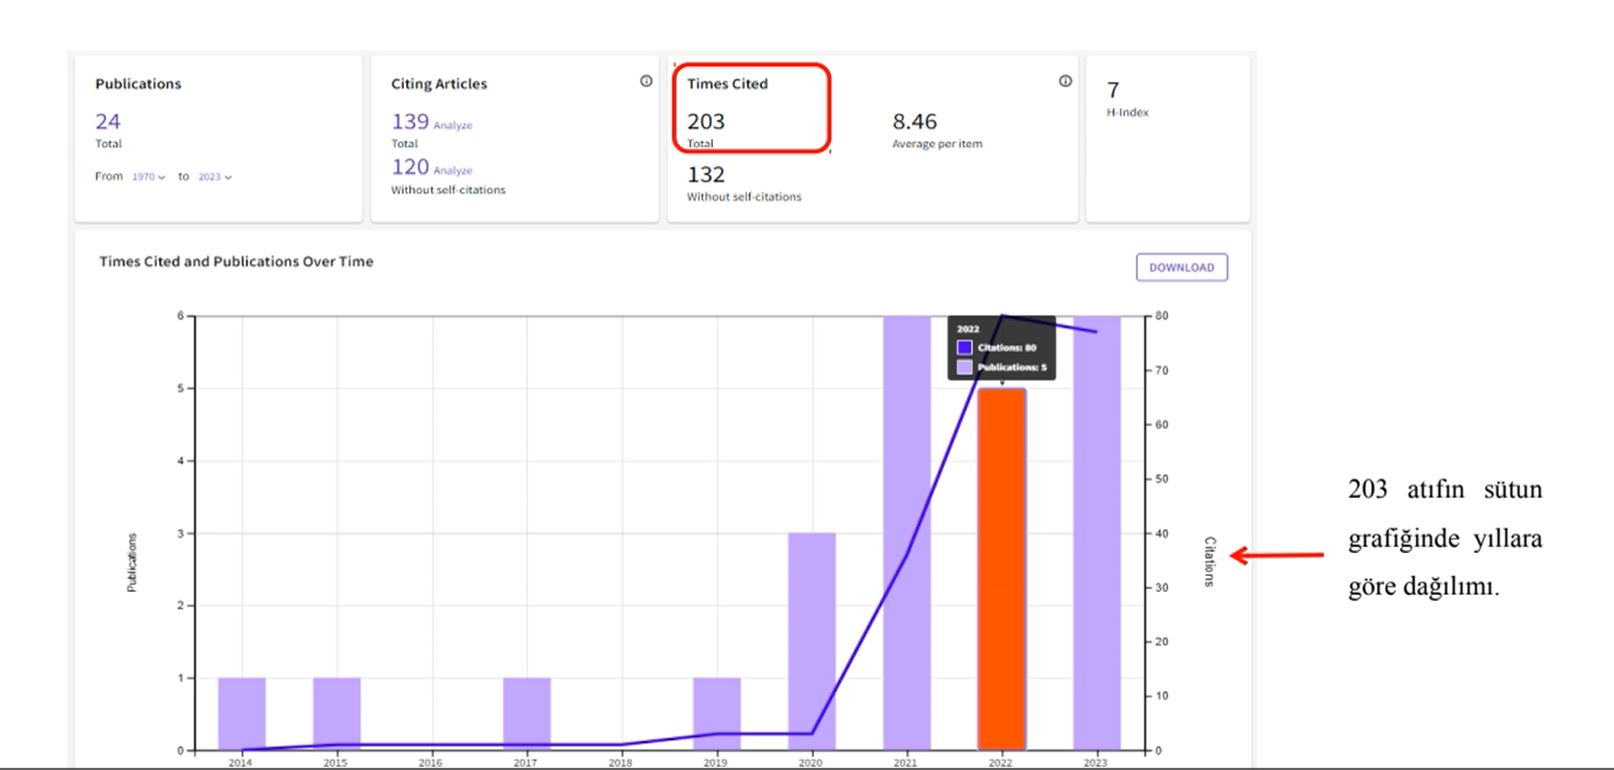
Task: Open the 139 total citing articles link
Action: 410,122
